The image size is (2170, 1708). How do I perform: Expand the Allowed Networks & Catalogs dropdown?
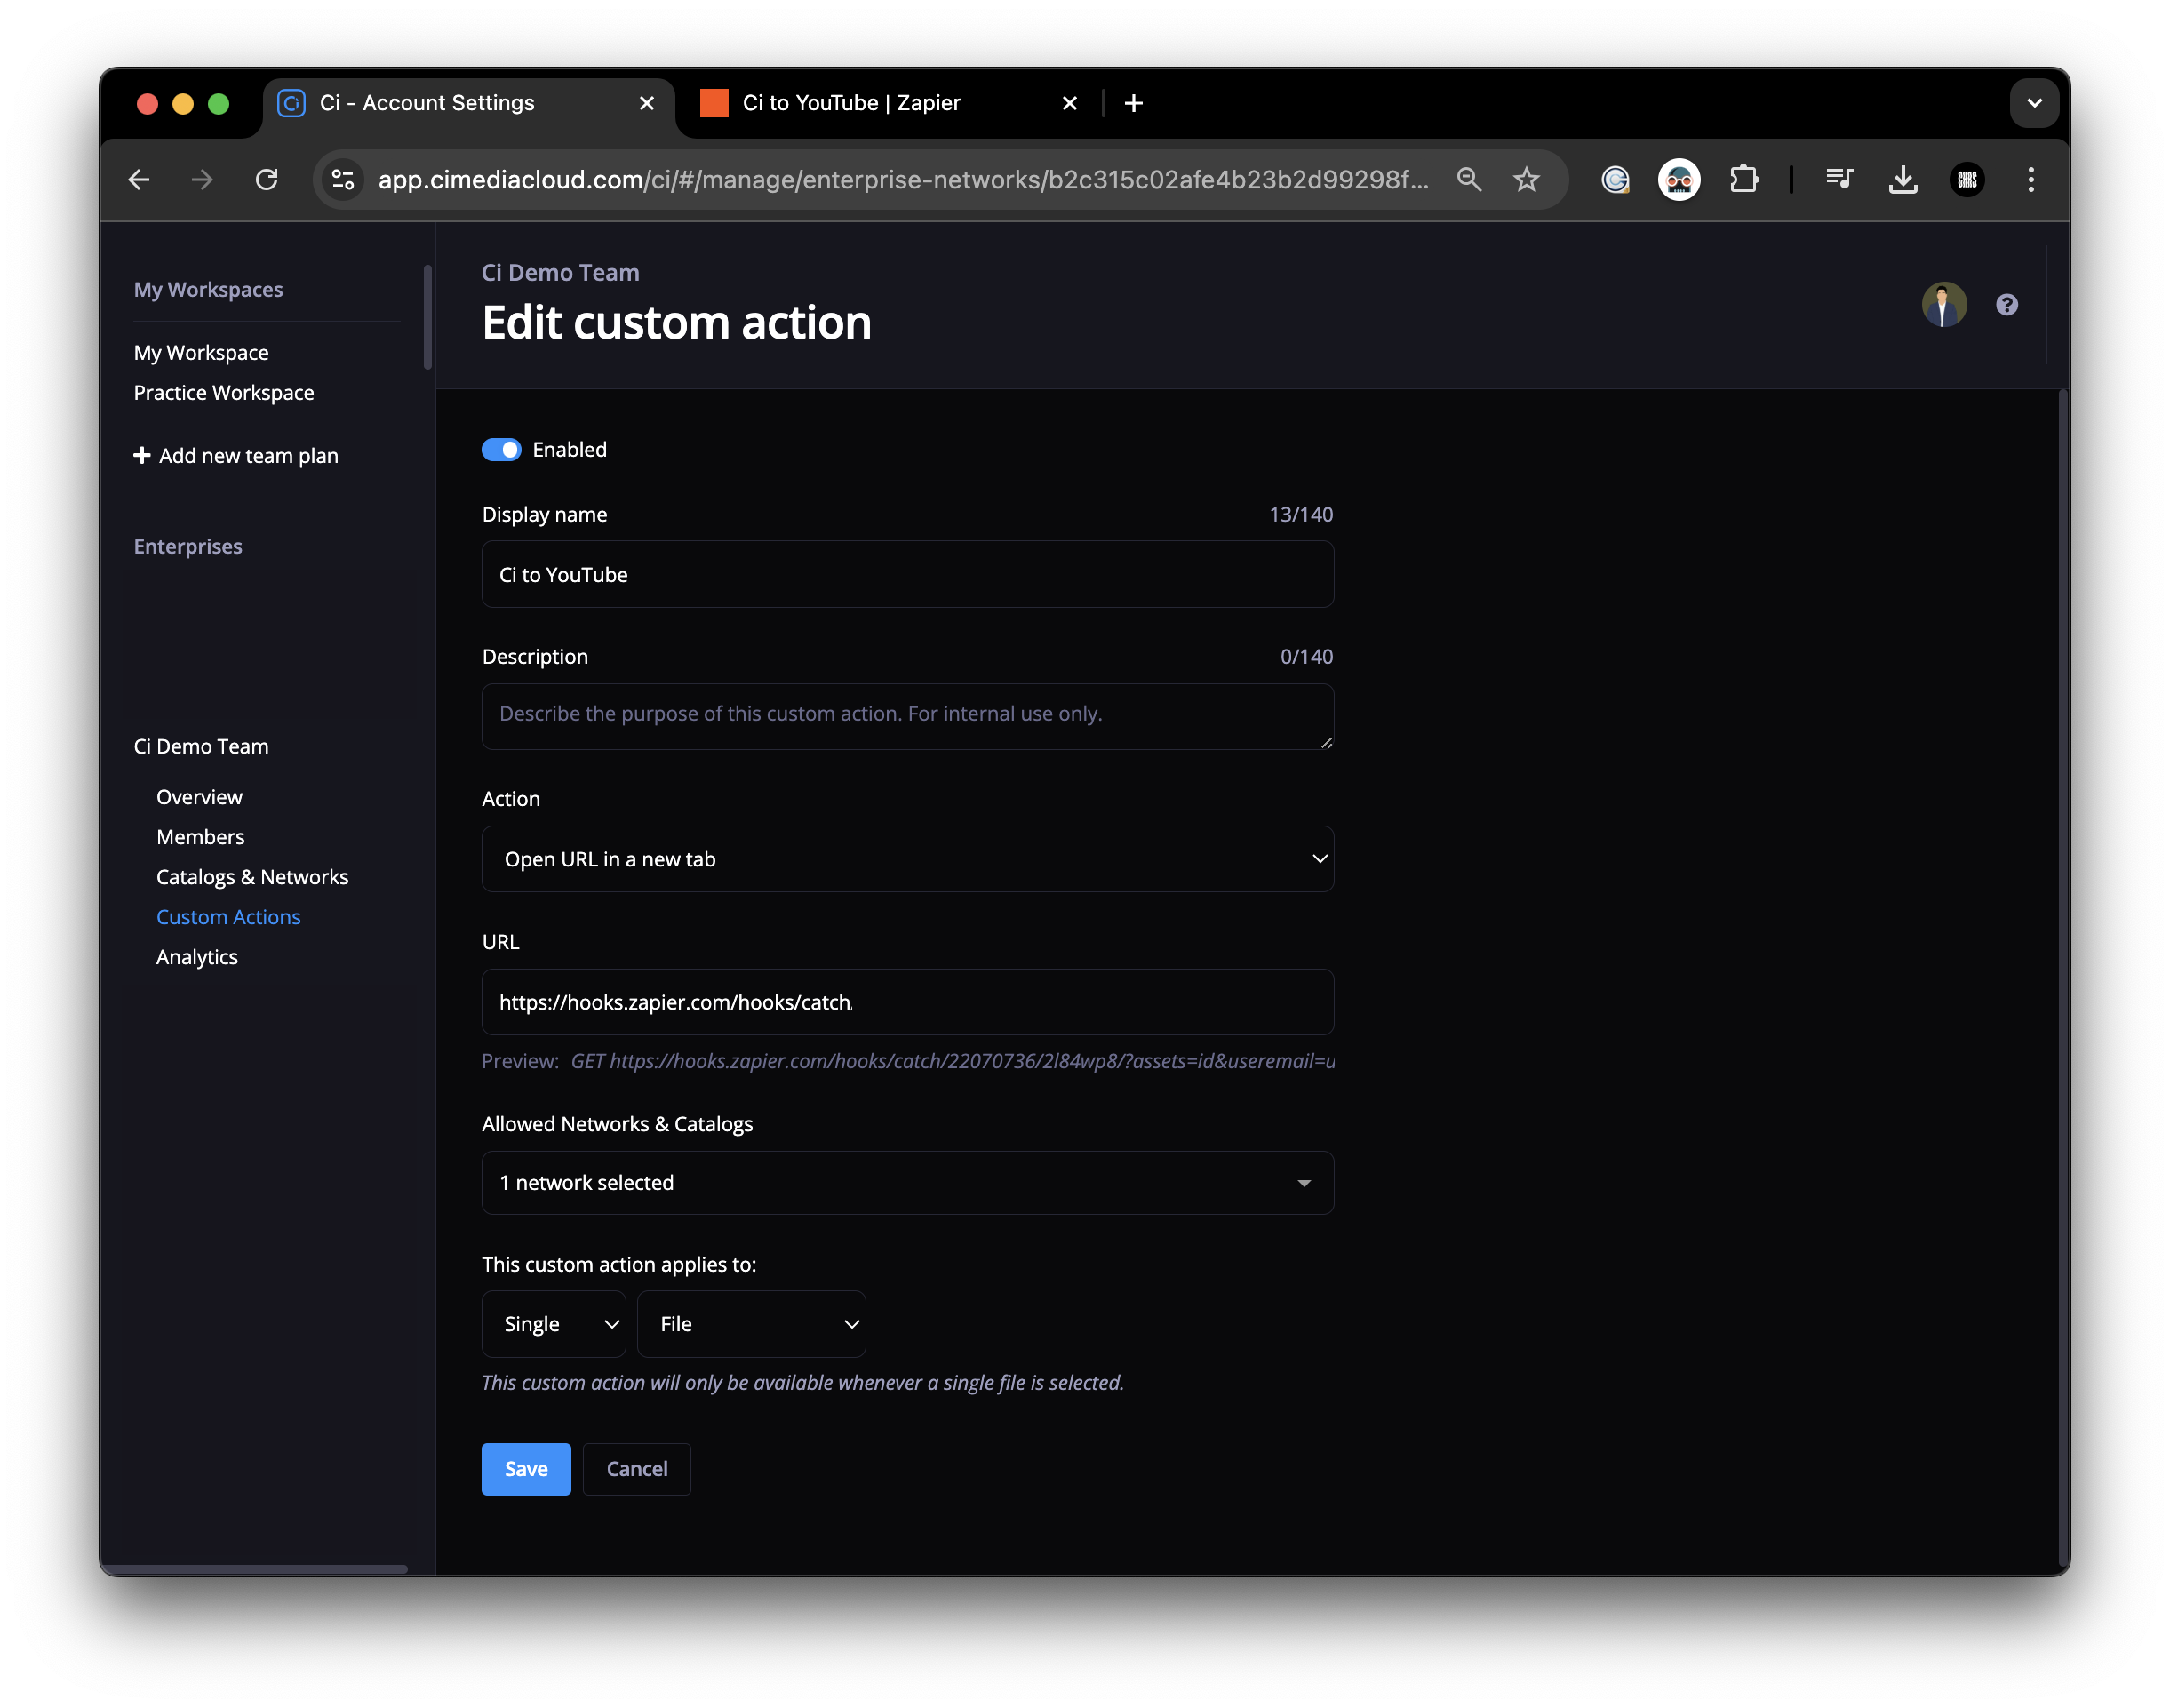907,1183
